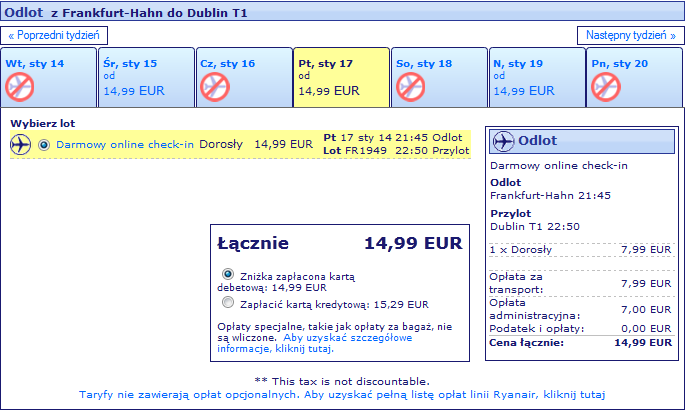The image size is (686, 411).
Task: Select the So, sty 18 date tab
Action: point(439,77)
